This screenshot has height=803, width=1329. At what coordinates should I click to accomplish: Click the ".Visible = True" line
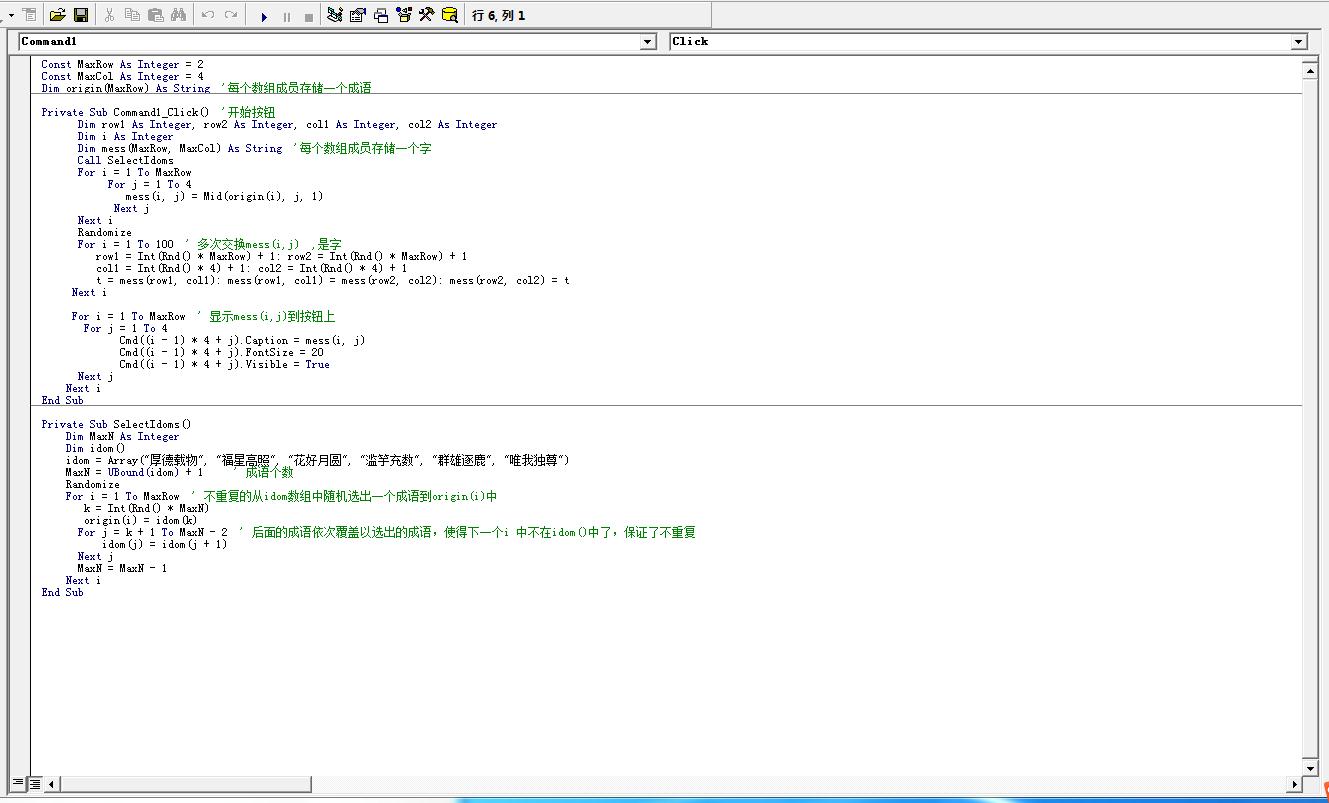pyautogui.click(x=224, y=364)
